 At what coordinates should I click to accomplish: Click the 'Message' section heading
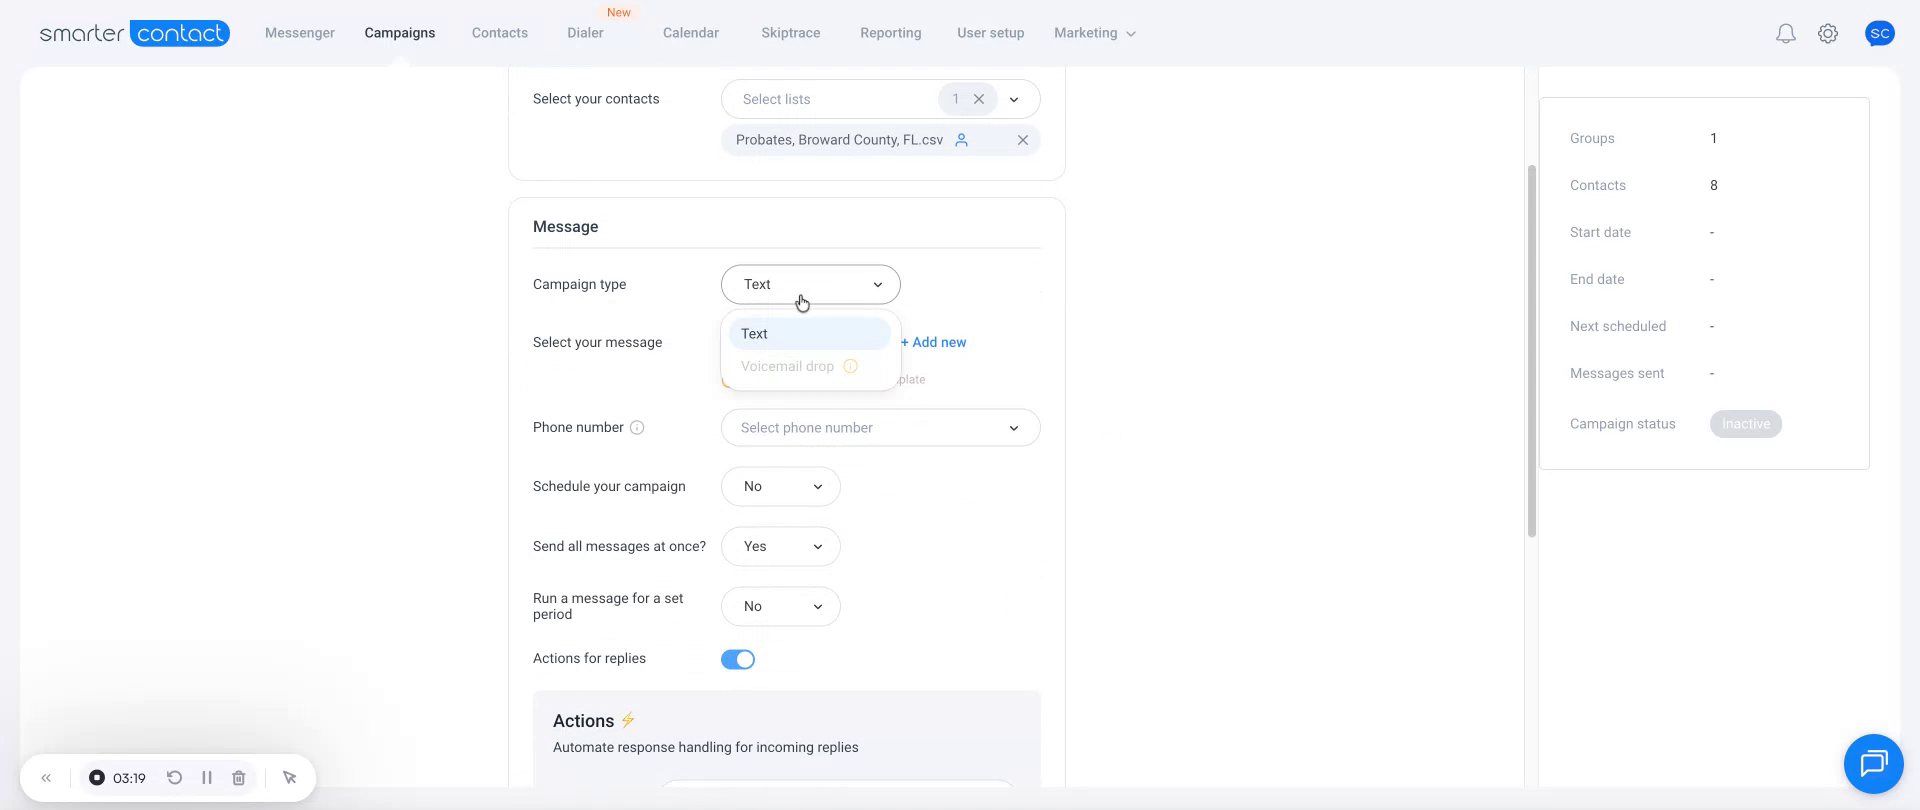[x=566, y=227]
